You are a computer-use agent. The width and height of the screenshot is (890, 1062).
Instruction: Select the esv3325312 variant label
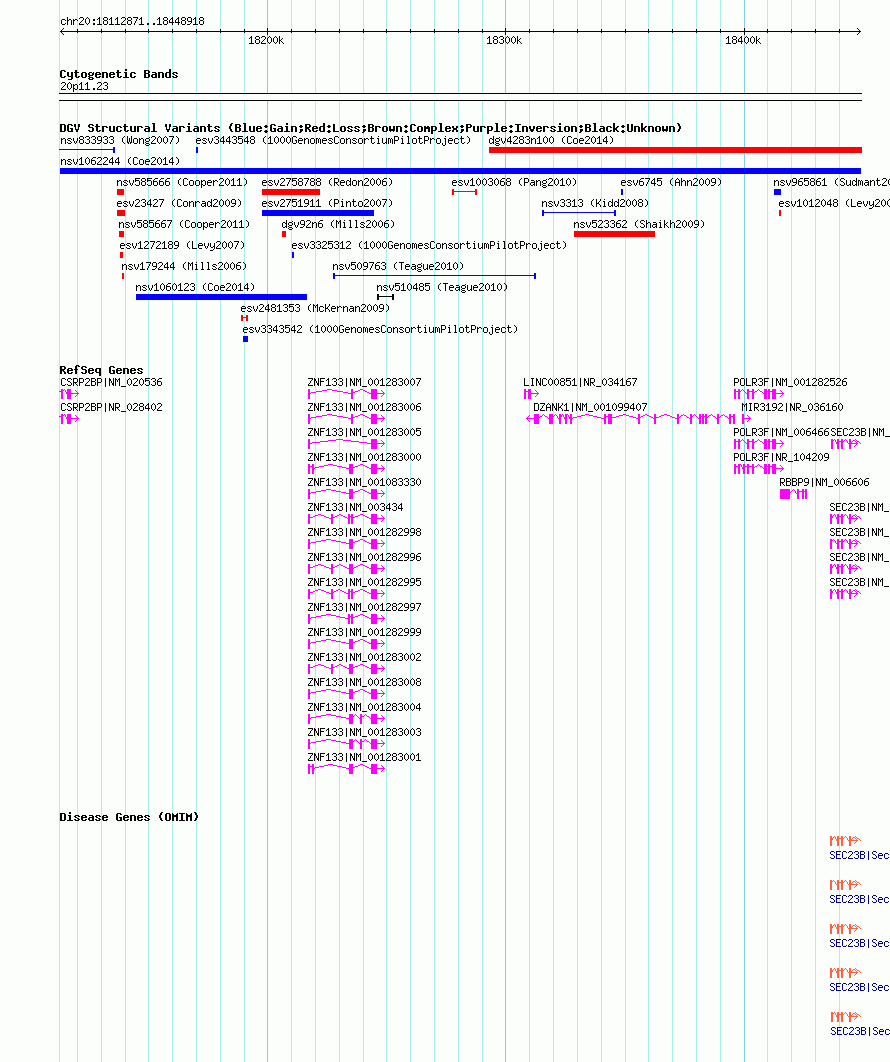pos(429,245)
